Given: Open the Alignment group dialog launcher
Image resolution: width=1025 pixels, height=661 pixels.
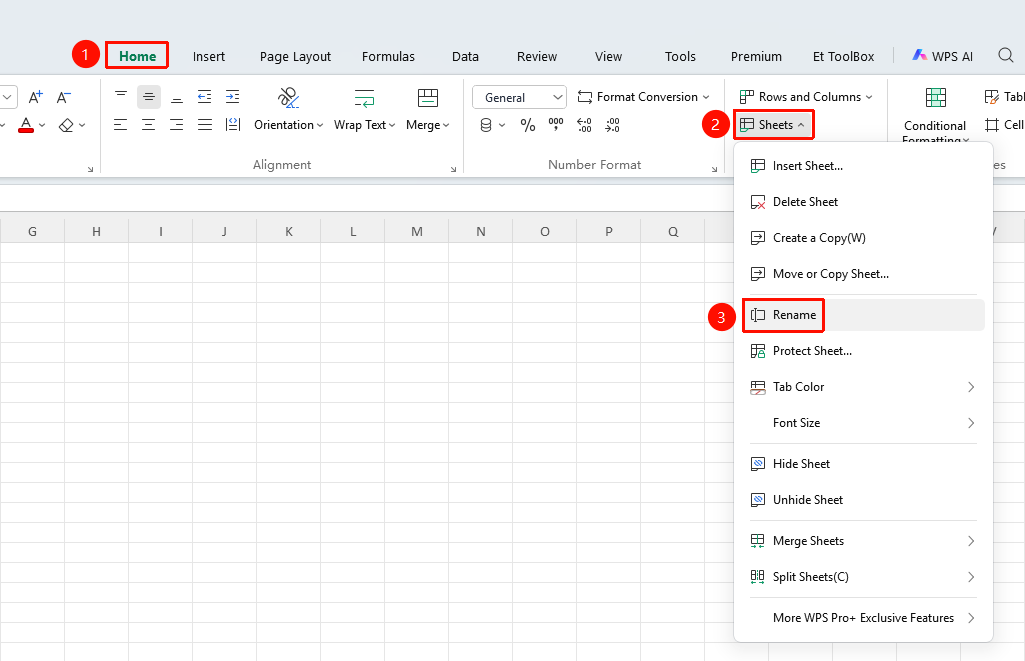Looking at the screenshot, I should (453, 169).
